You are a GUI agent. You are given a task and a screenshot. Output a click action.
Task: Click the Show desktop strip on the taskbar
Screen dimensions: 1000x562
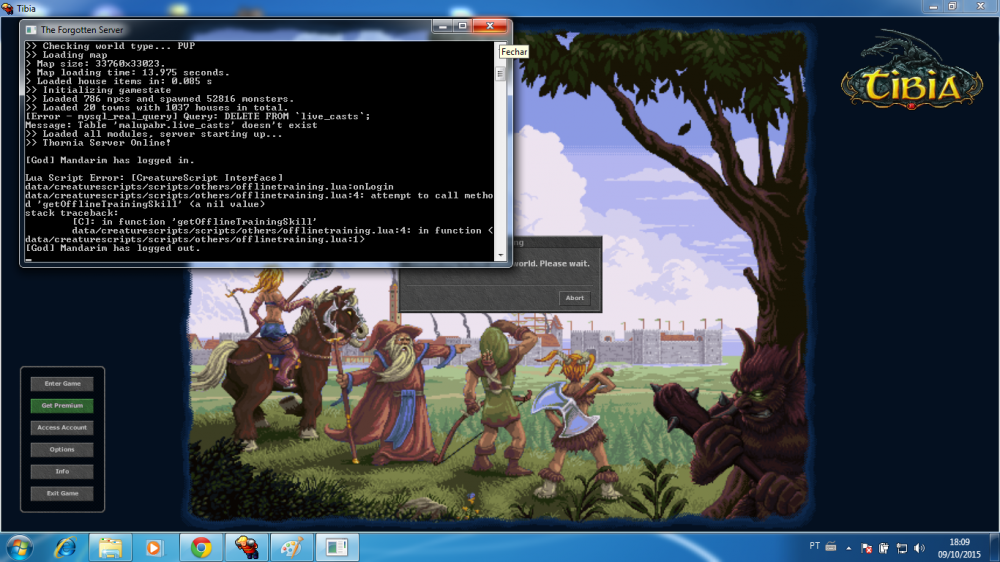[995, 547]
